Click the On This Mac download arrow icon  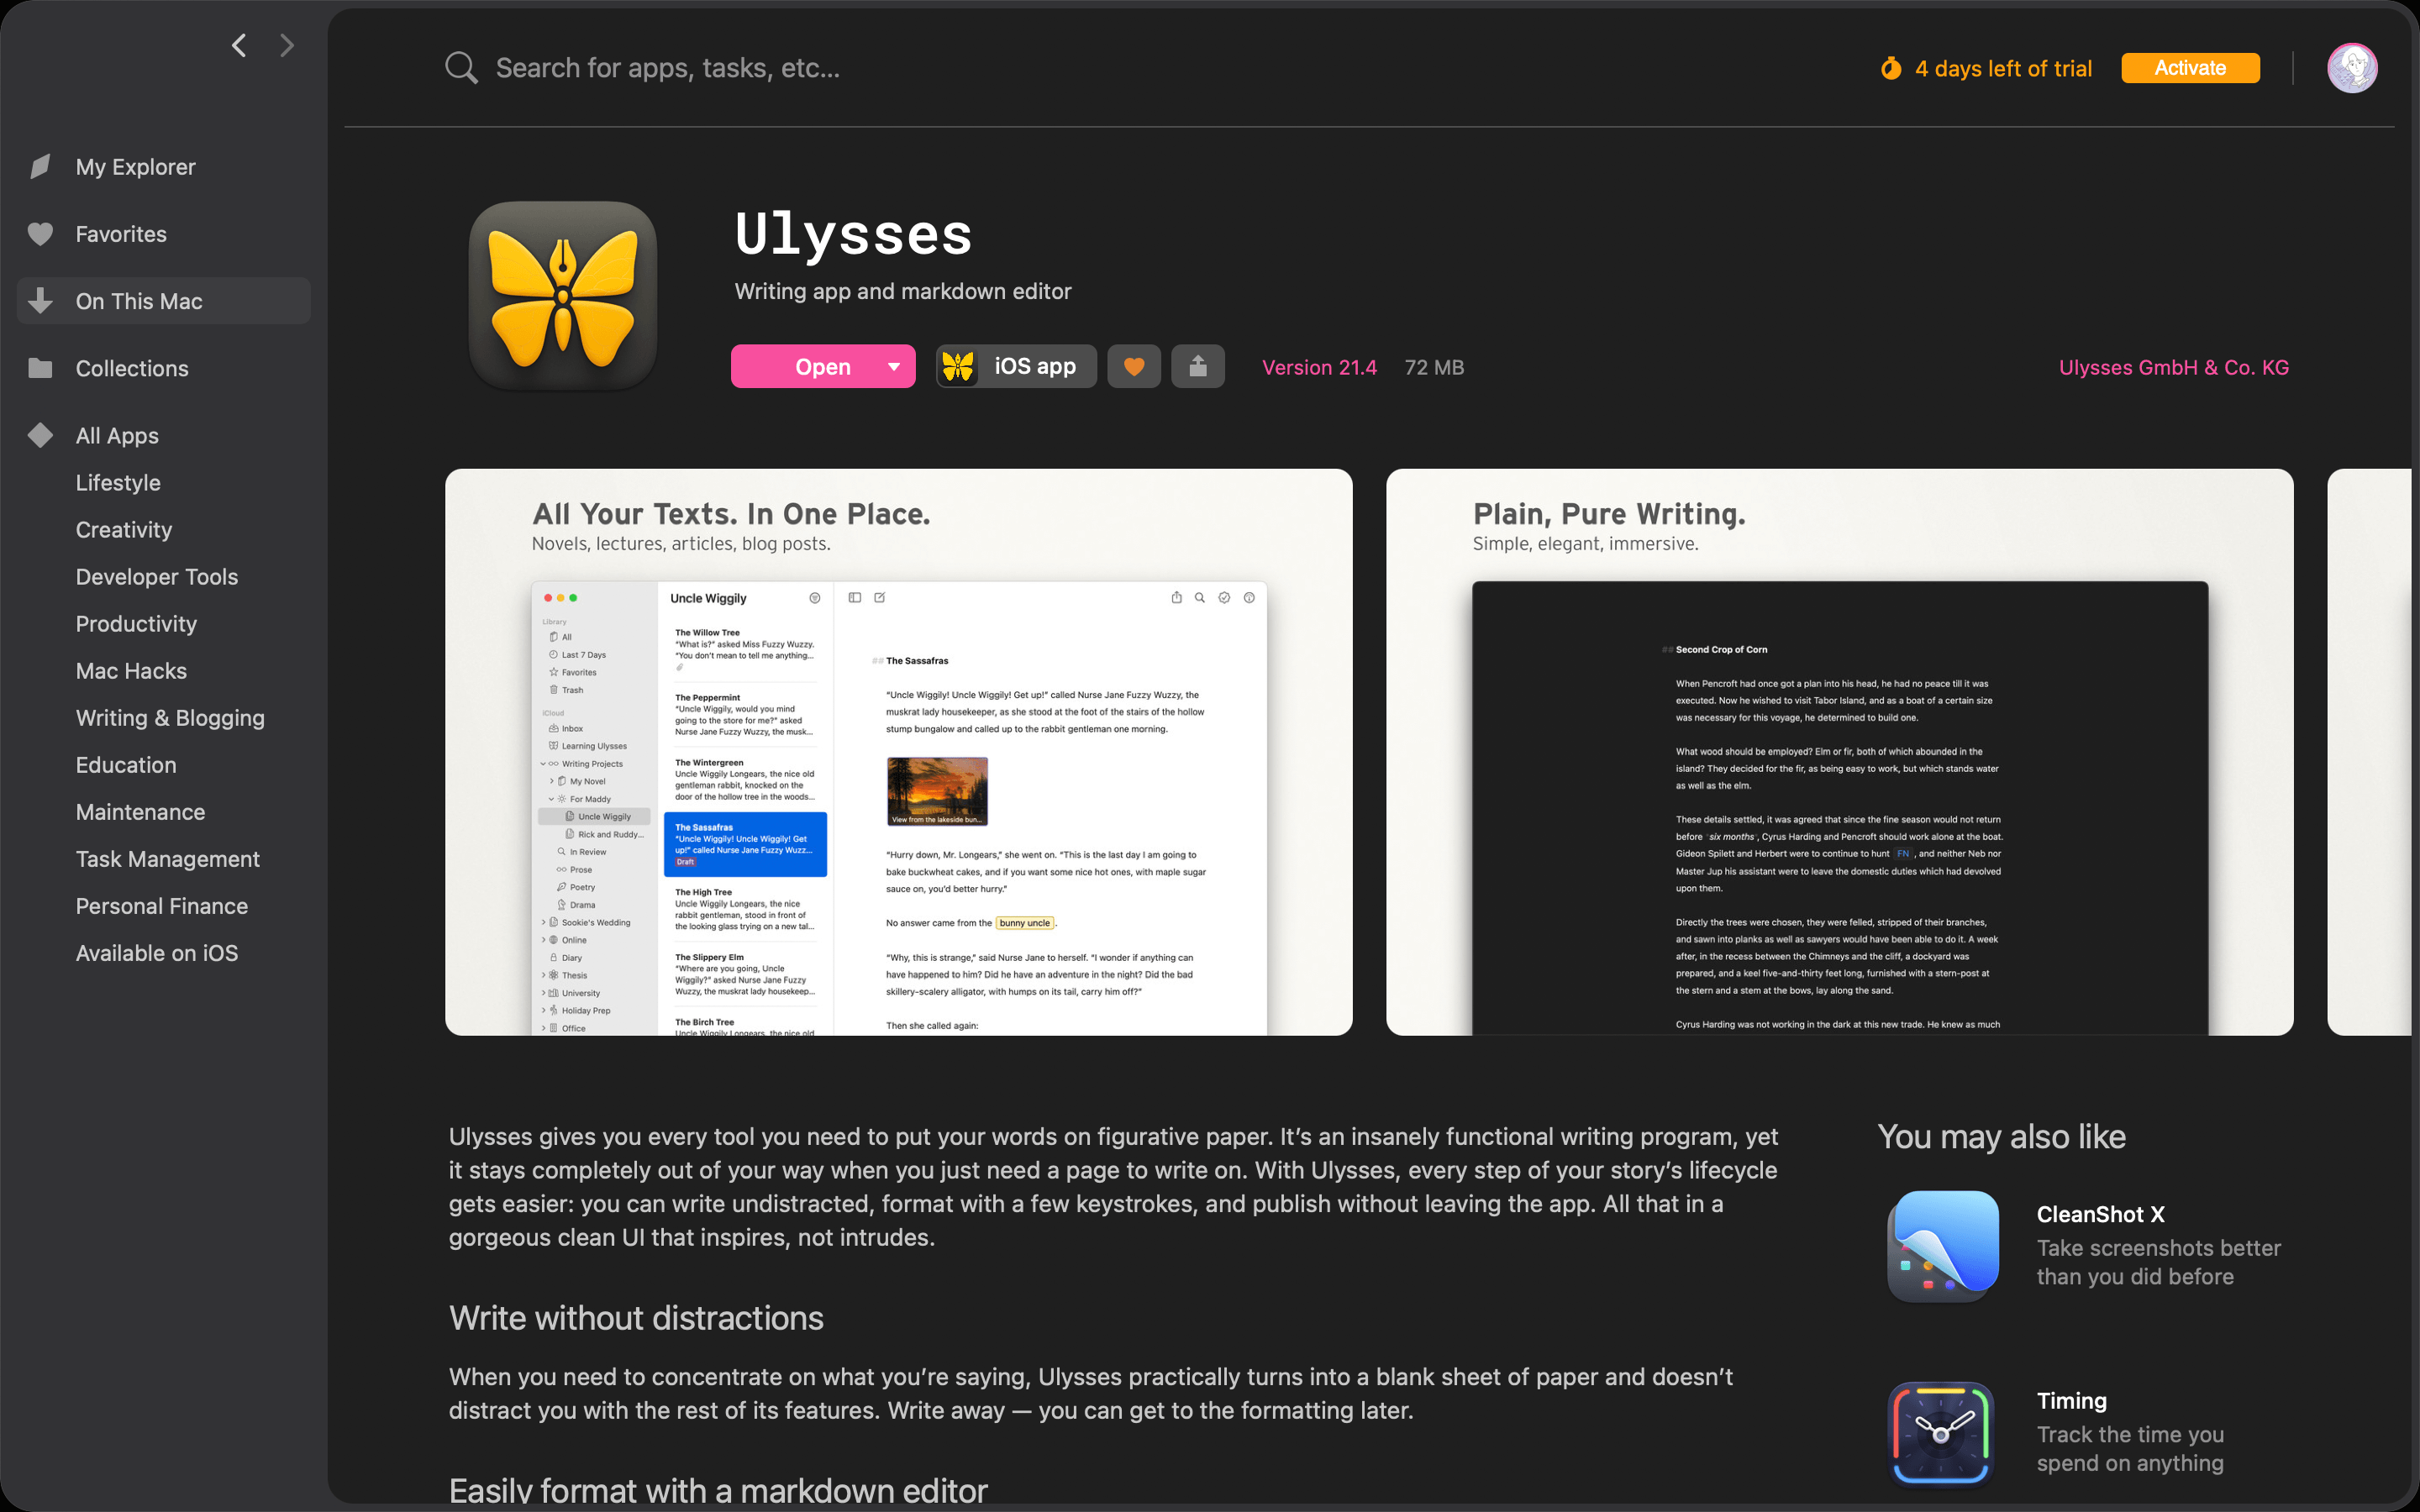coord(40,301)
